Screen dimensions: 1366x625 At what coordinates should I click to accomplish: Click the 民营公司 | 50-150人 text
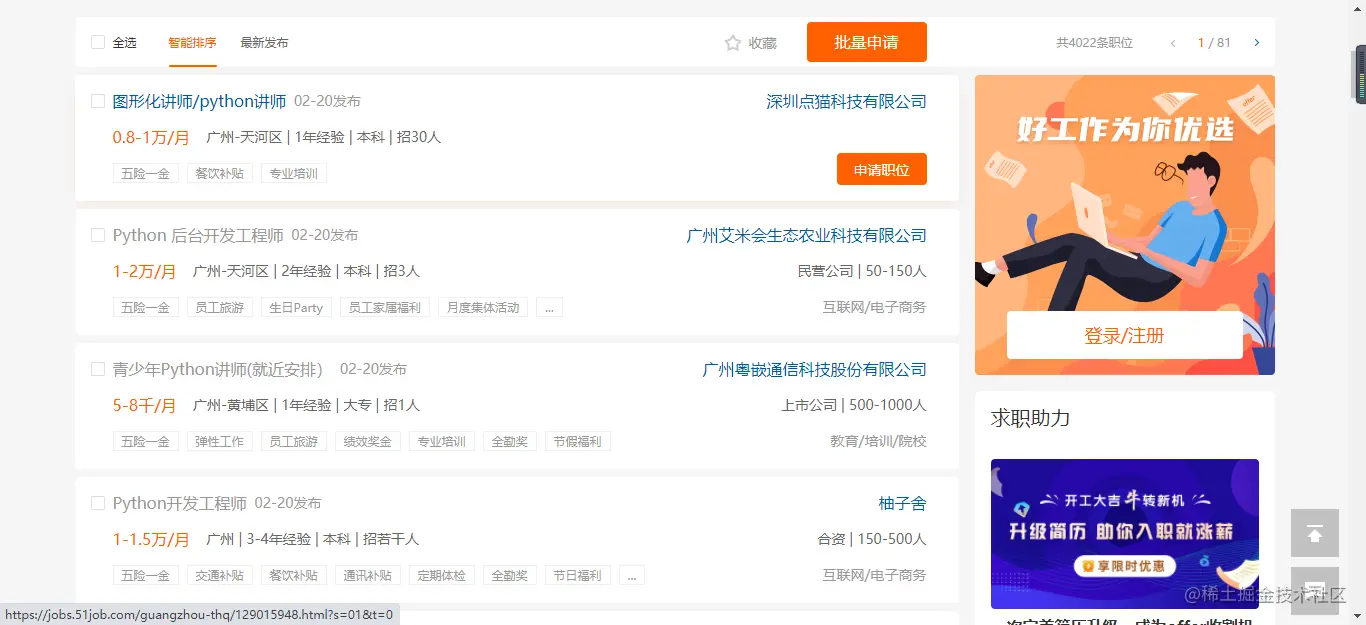tap(862, 271)
